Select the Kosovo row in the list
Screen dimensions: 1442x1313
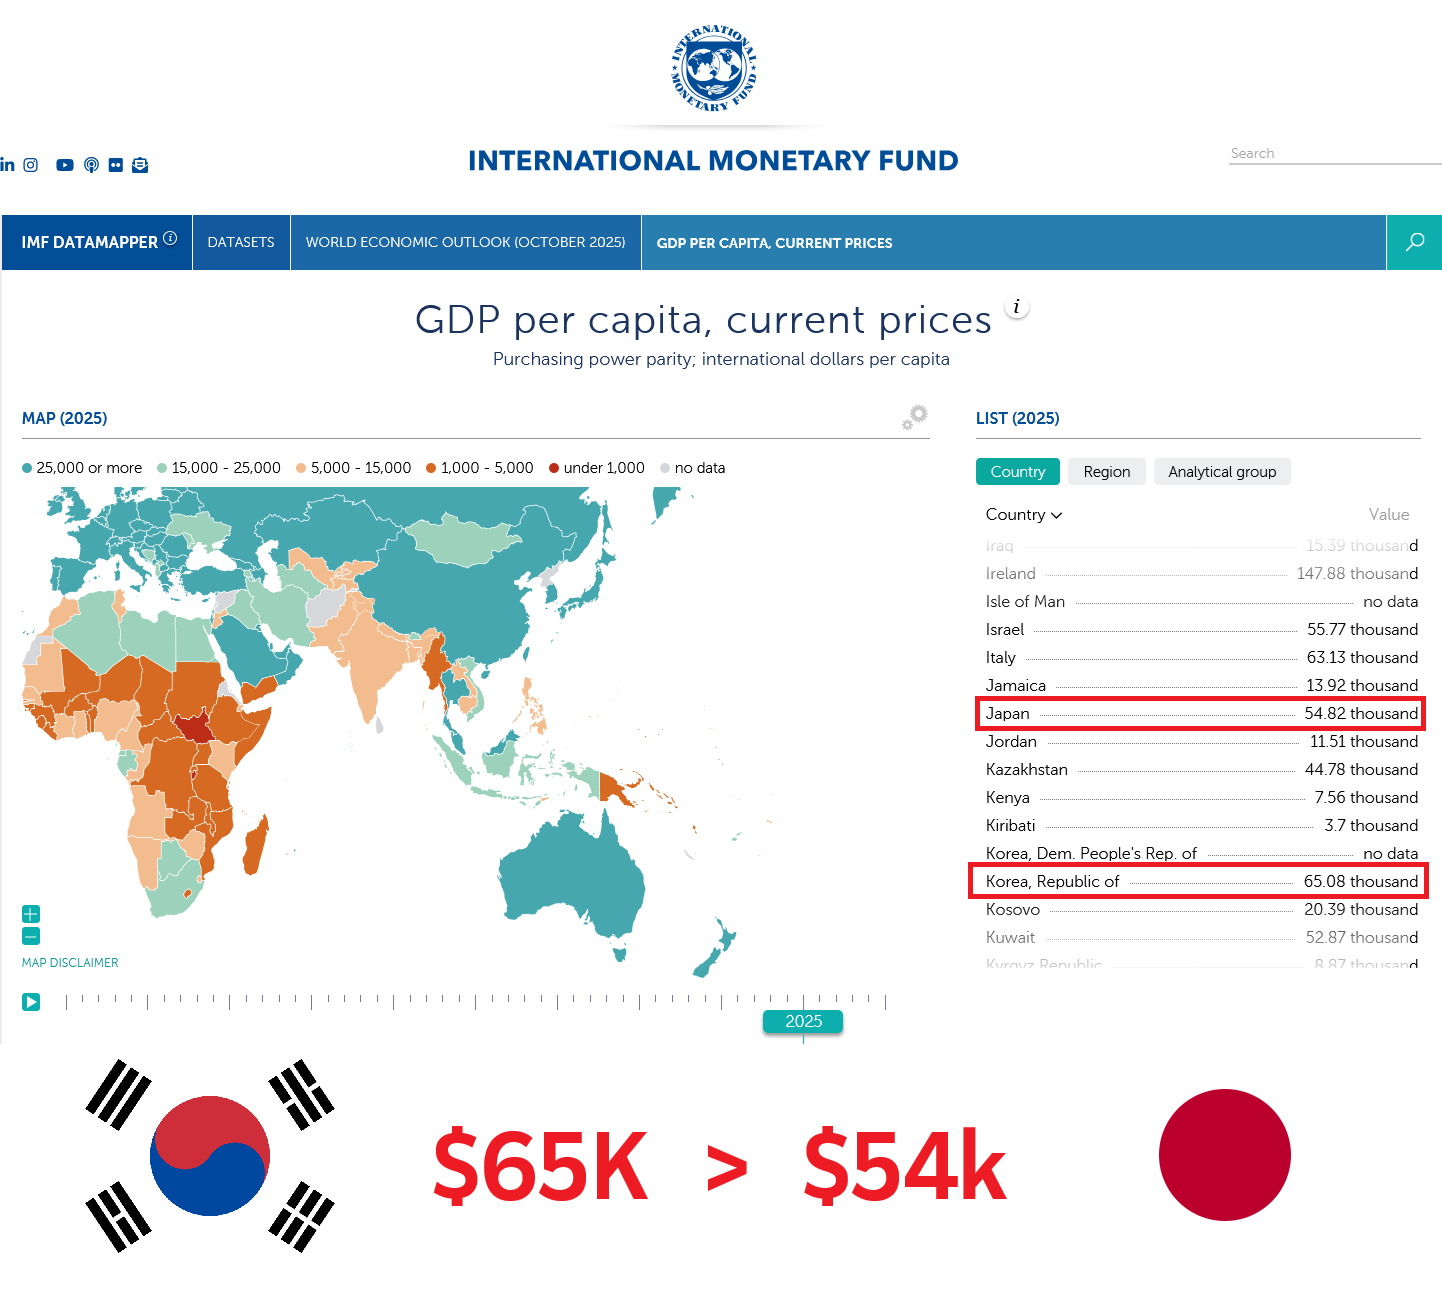point(1202,910)
